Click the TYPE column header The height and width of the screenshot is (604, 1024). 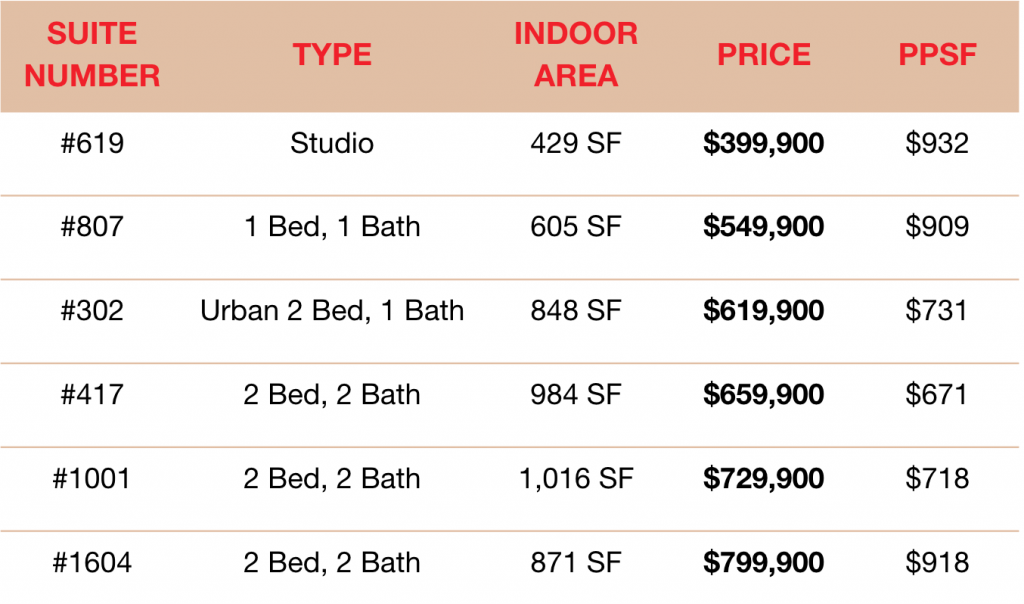332,56
